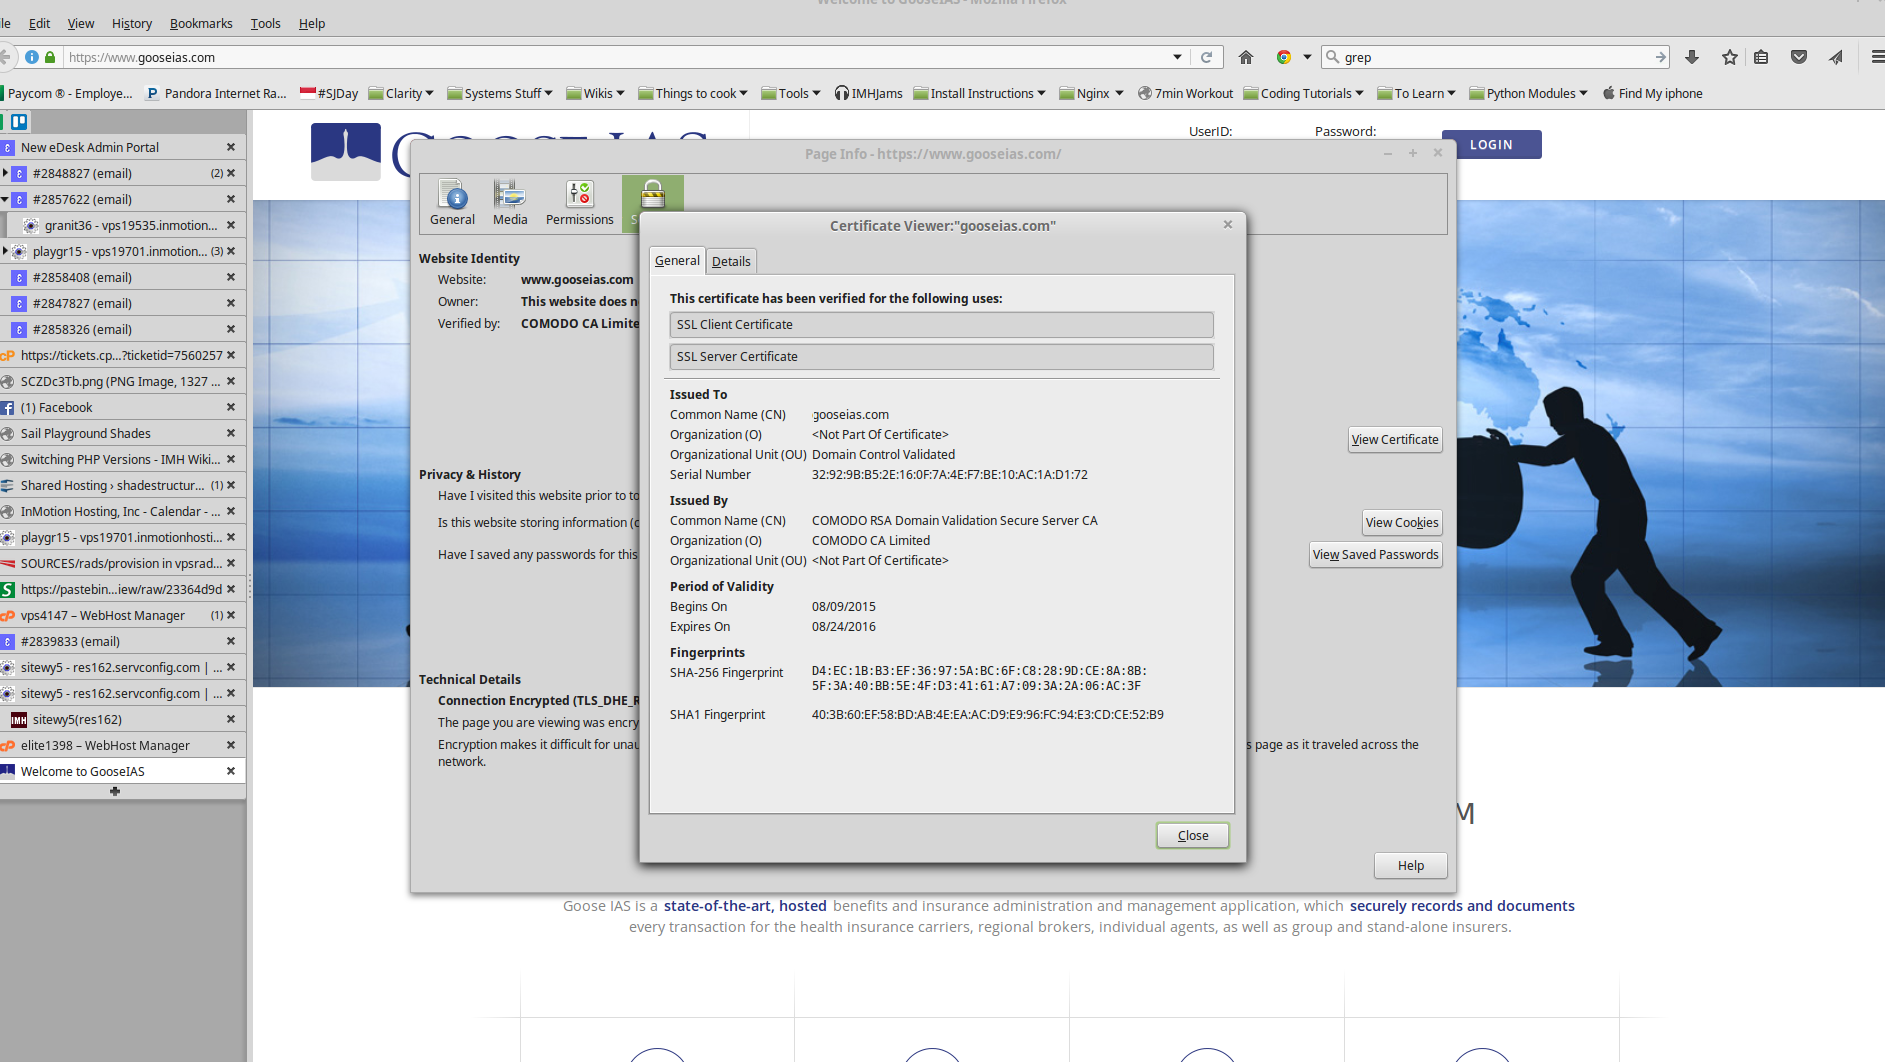This screenshot has width=1885, height=1062.
Task: Open the downloads arrow icon
Action: click(x=1691, y=57)
